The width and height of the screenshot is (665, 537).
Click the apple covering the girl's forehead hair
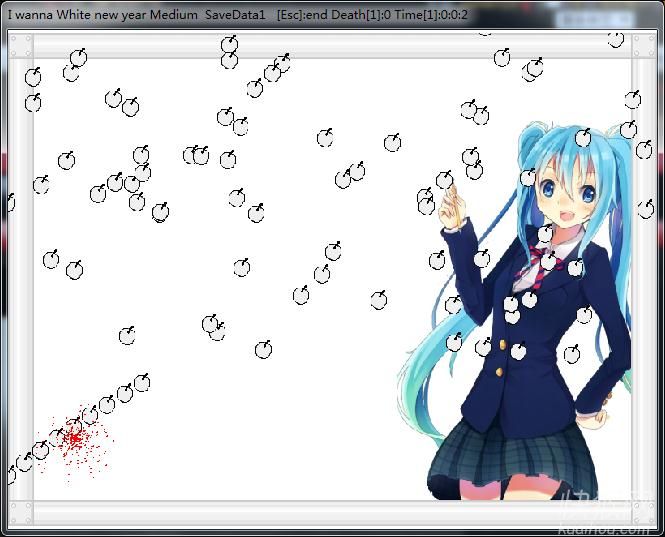[528, 177]
